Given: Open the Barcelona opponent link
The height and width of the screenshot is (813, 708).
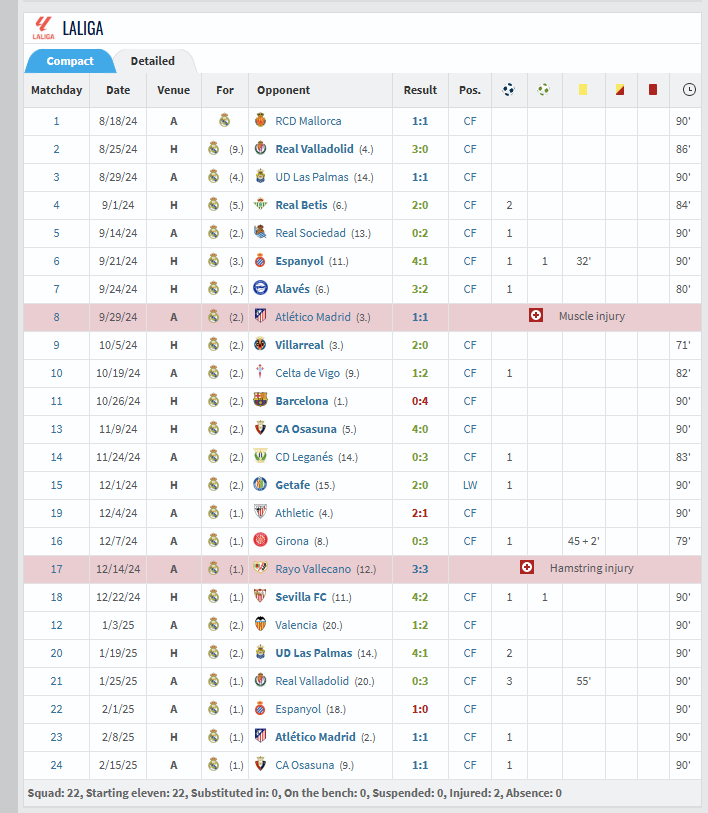Looking at the screenshot, I should pos(301,401).
